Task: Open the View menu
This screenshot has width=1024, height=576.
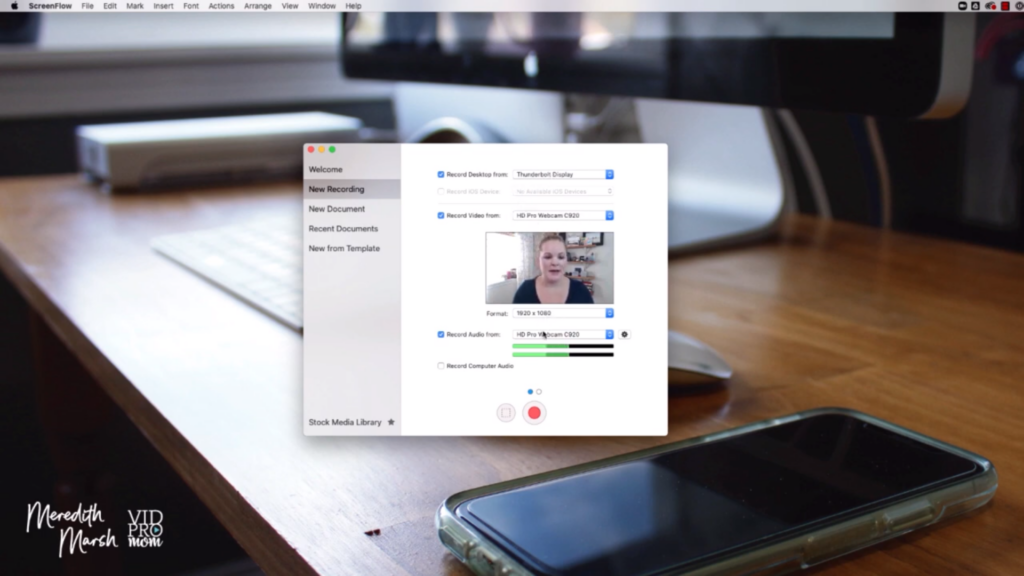Action: tap(290, 6)
